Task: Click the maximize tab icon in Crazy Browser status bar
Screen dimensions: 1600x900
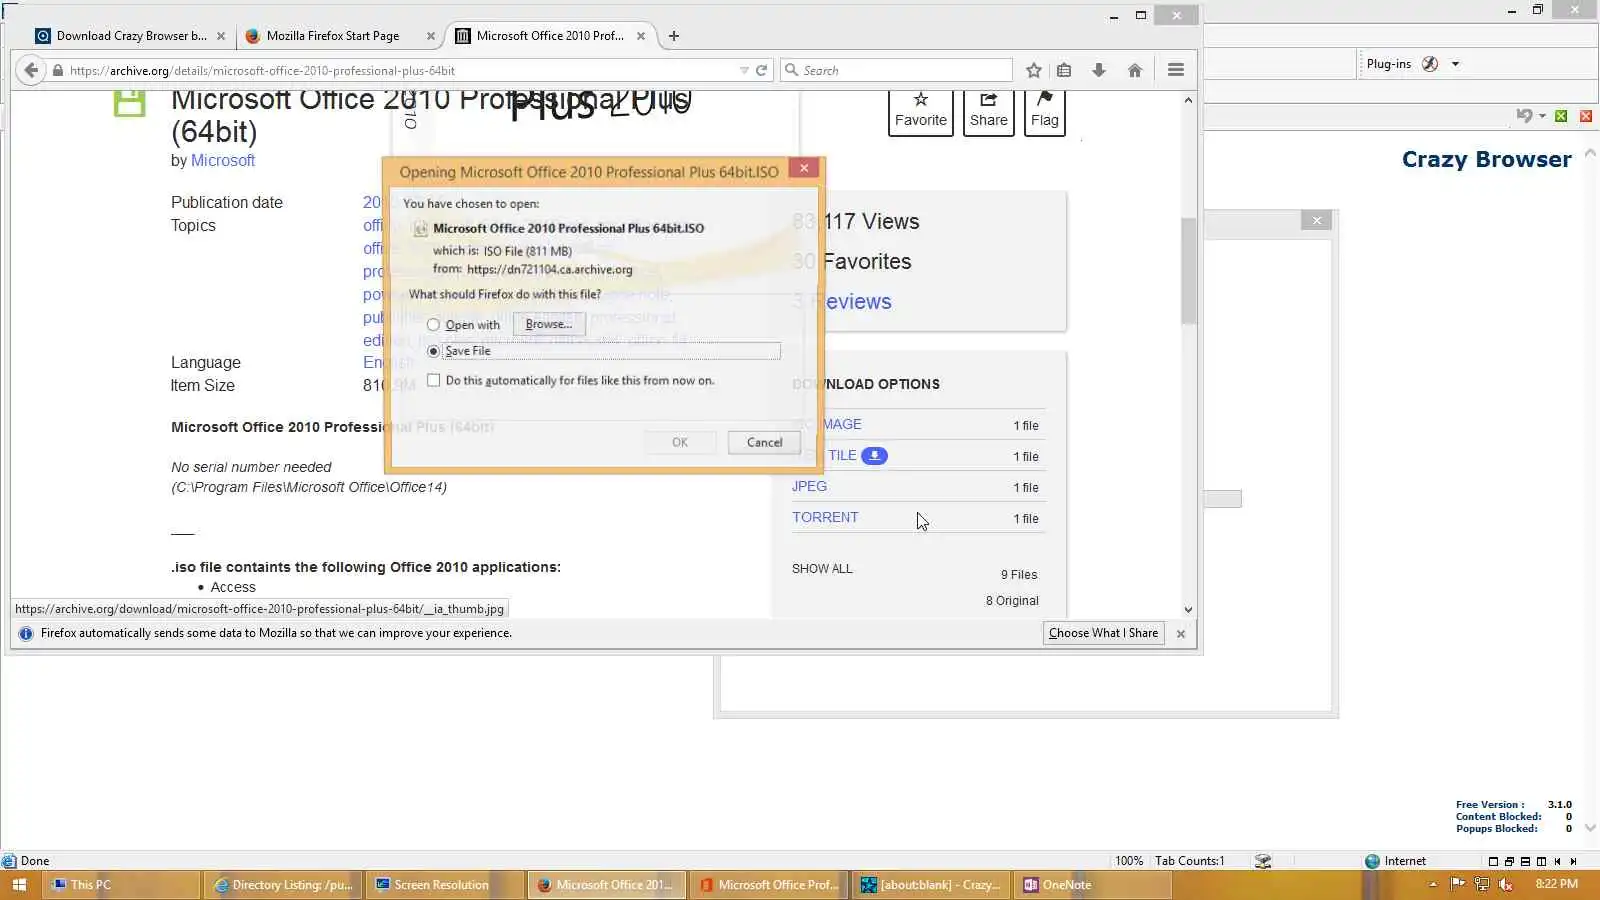Action: coord(1493,861)
